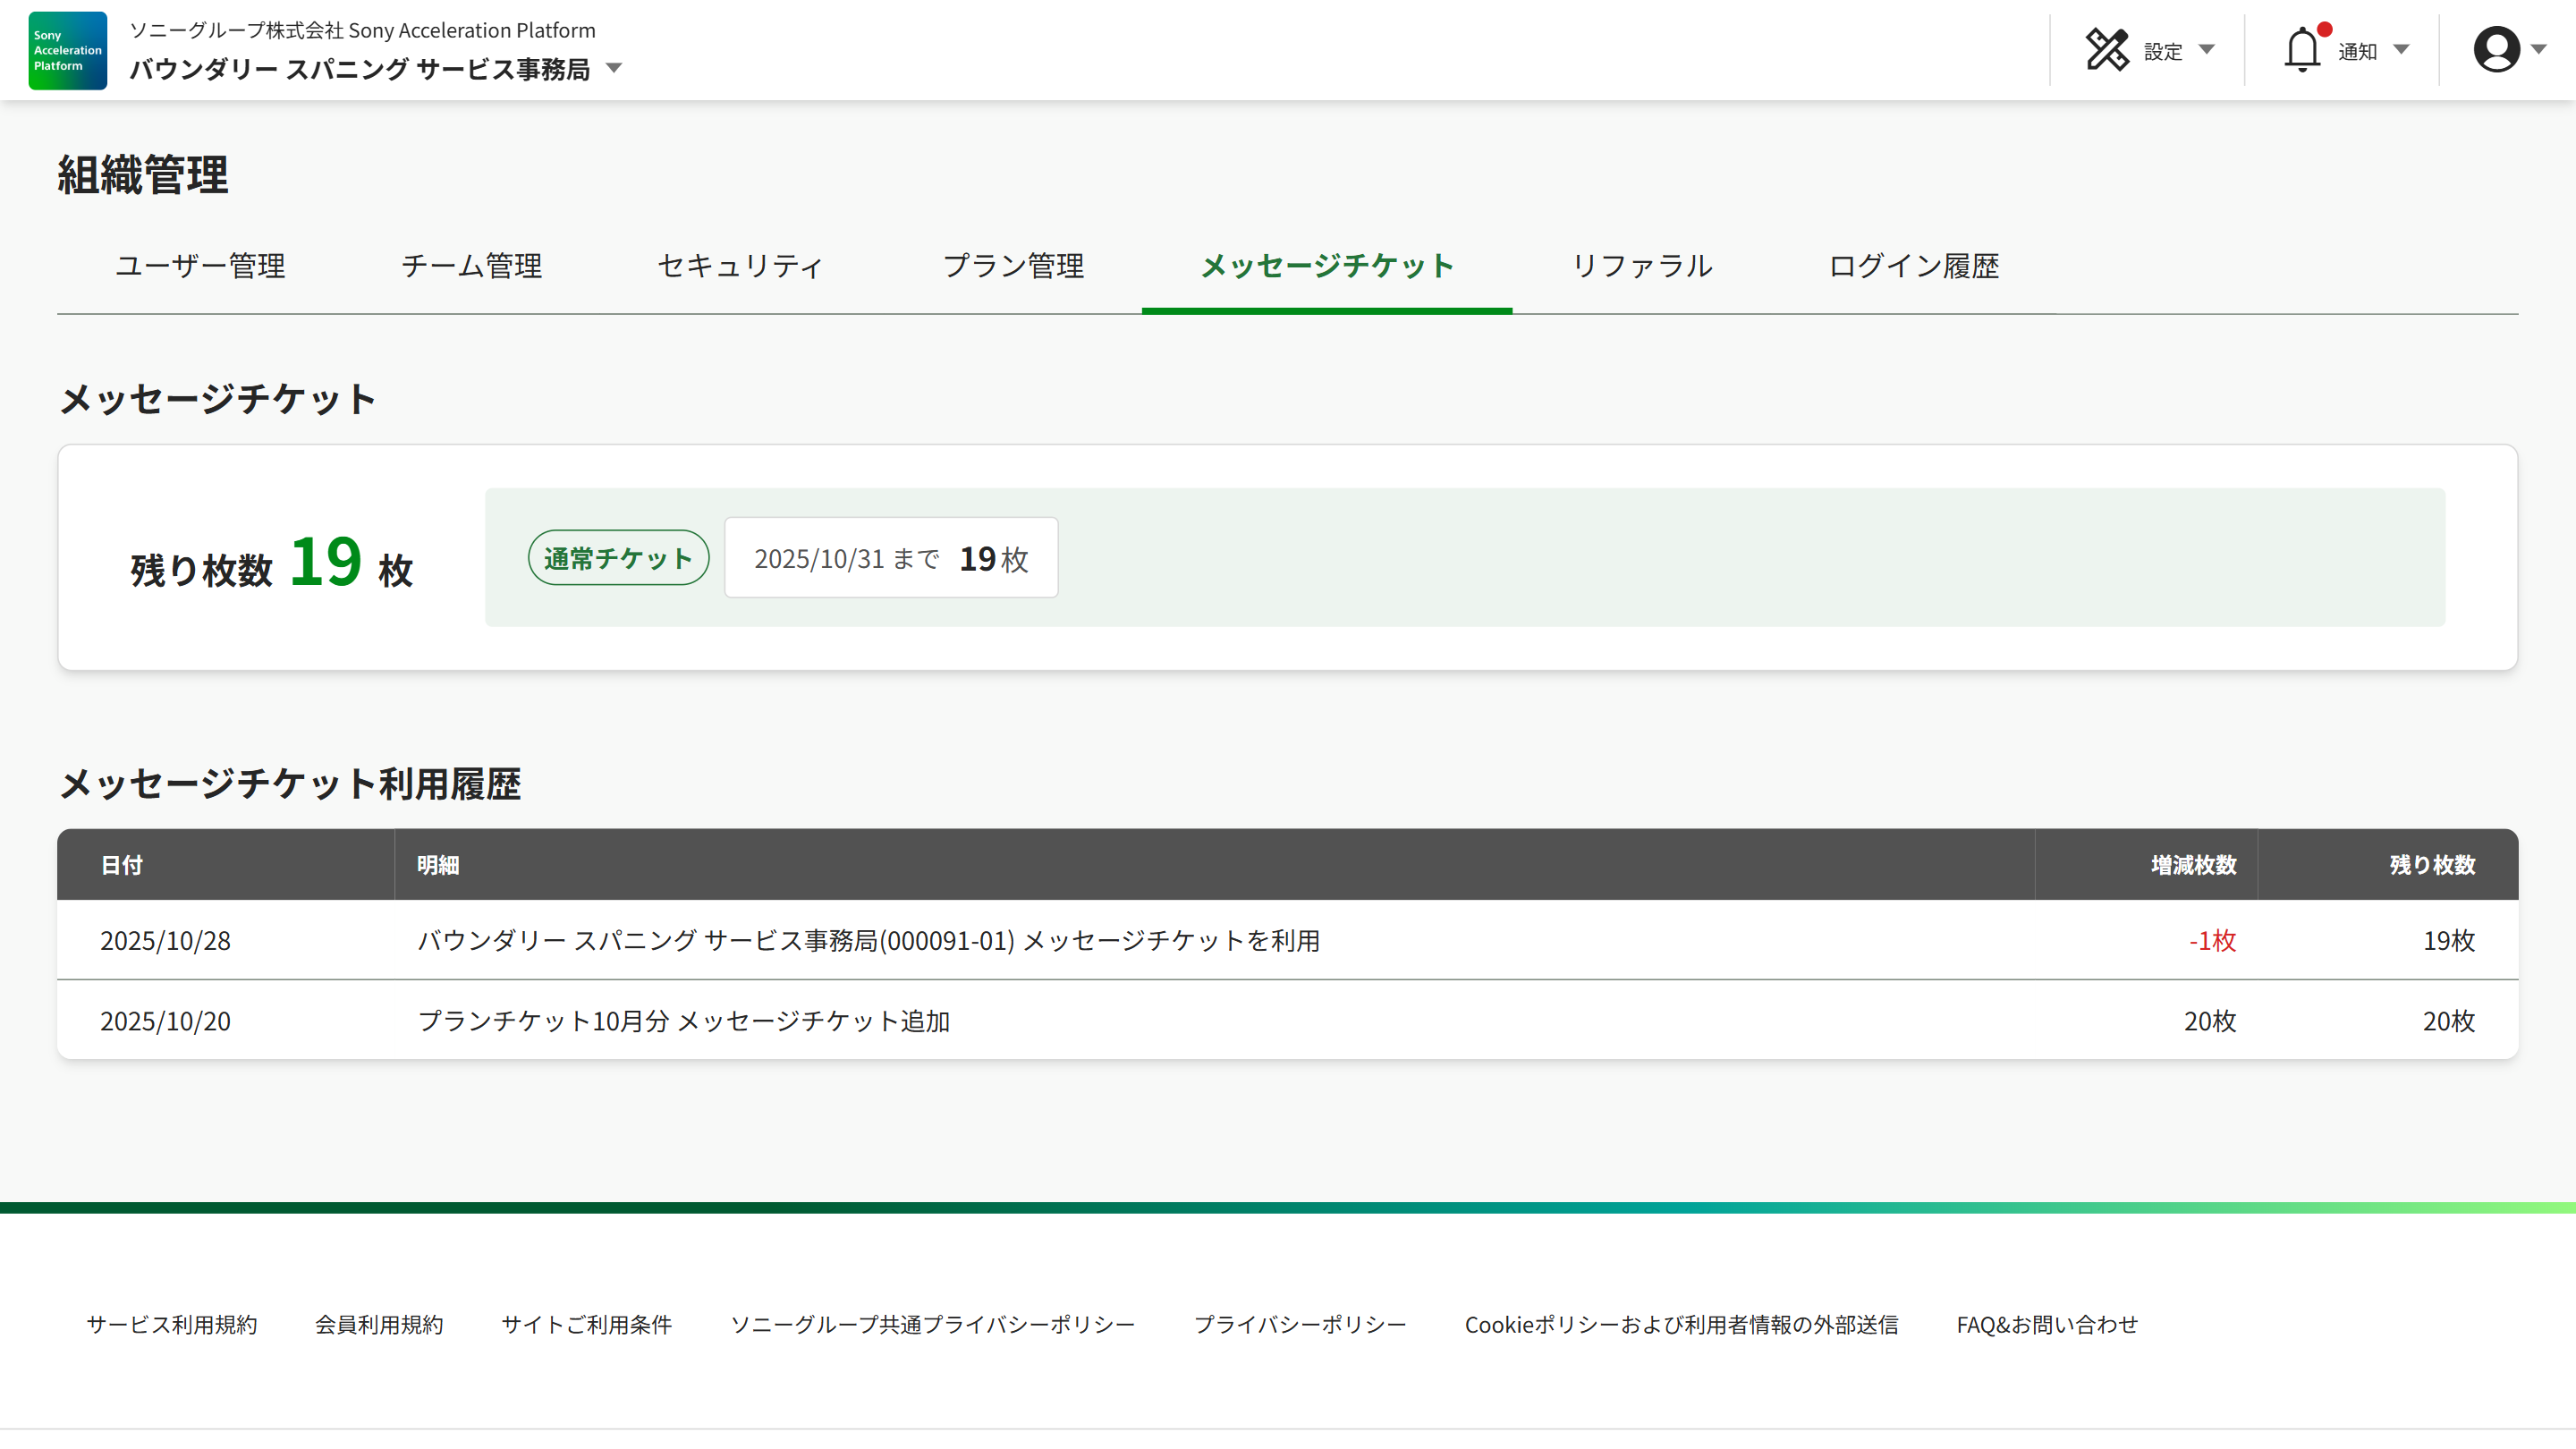This screenshot has width=2576, height=1449.
Task: Open the ログイン履歴 tab
Action: (1913, 266)
